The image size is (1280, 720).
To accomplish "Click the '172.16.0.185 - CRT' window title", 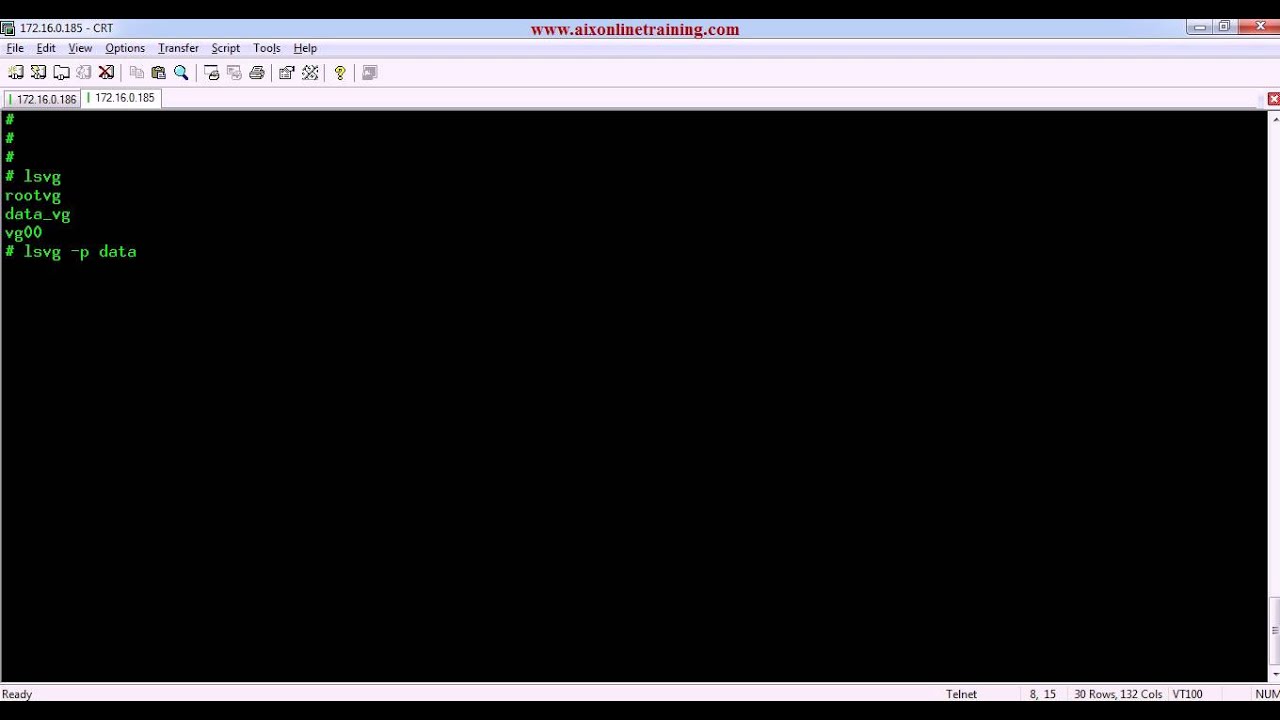I will (x=66, y=28).
